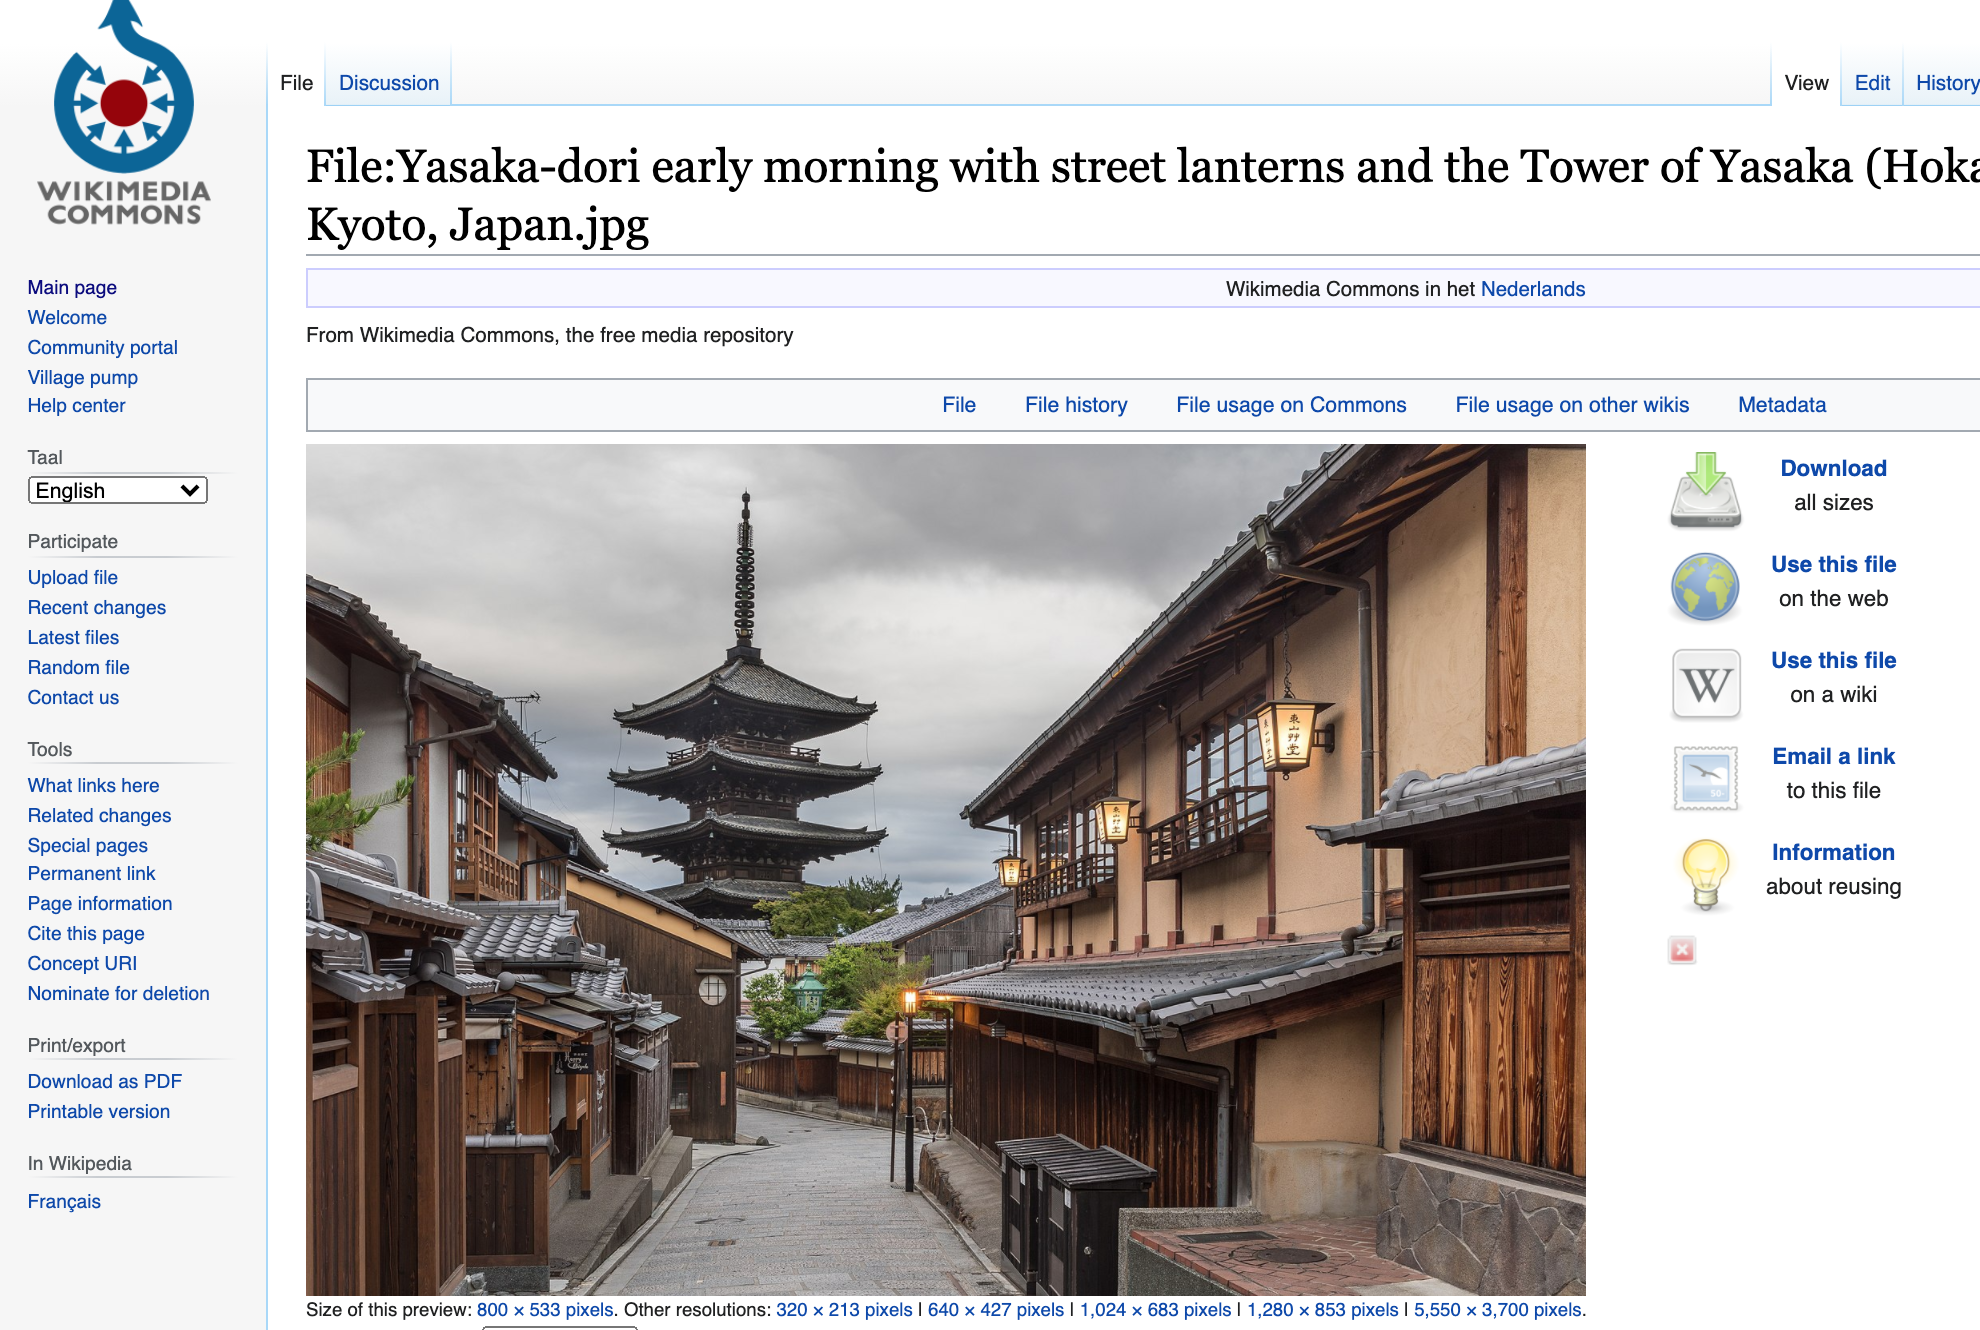Screen dimensions: 1980x1330
Task: Click the globe Use on web icon
Action: point(1705,586)
